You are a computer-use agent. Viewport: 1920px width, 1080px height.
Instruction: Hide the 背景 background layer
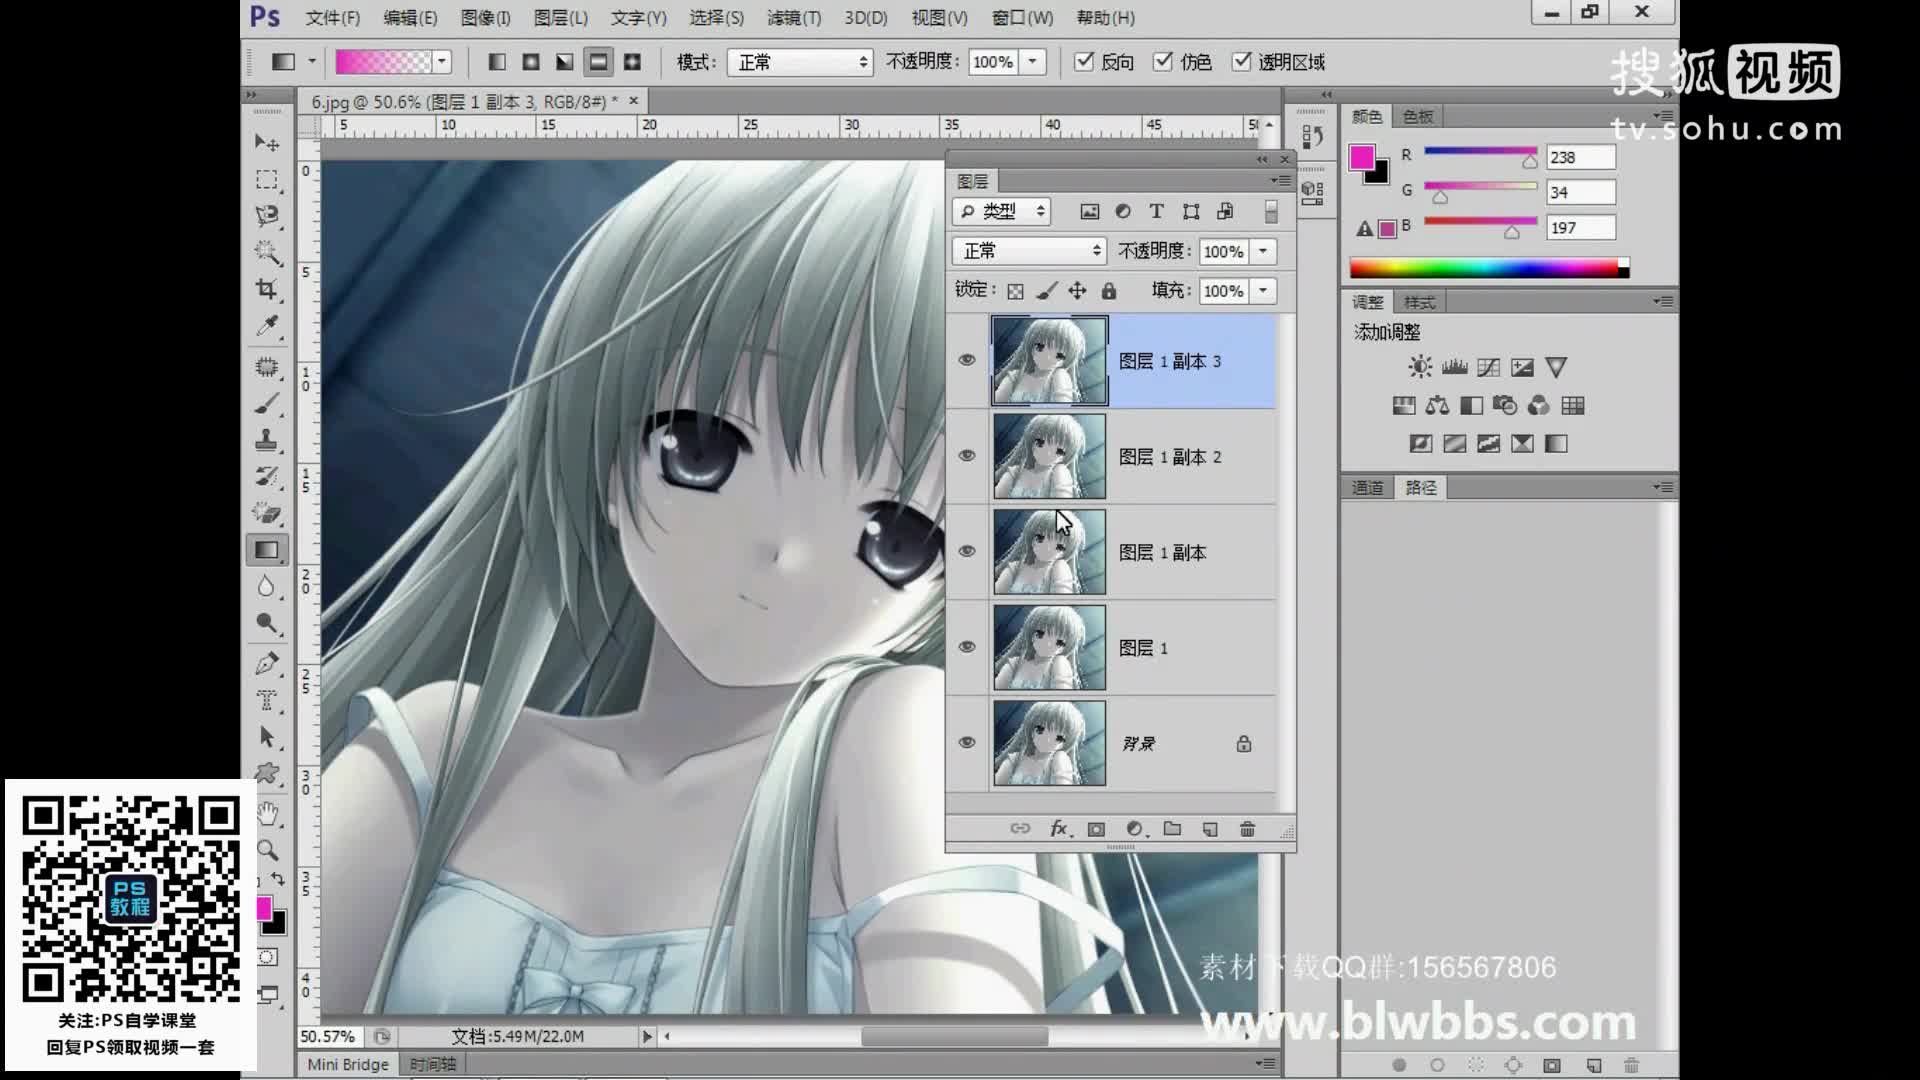pos(967,742)
